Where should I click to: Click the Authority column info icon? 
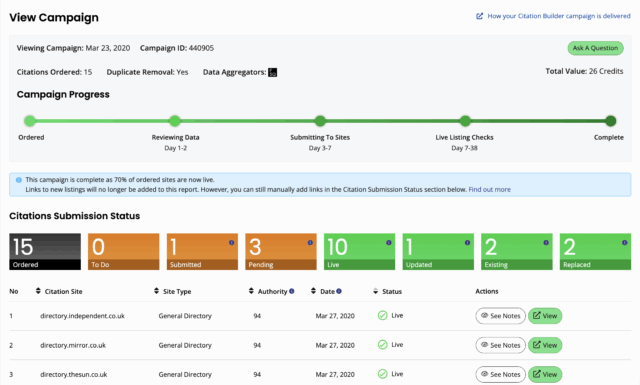pyautogui.click(x=291, y=291)
